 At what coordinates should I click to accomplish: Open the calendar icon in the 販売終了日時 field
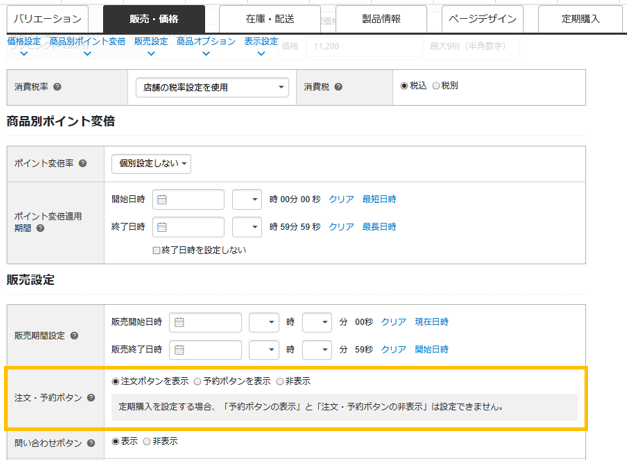pyautogui.click(x=180, y=349)
